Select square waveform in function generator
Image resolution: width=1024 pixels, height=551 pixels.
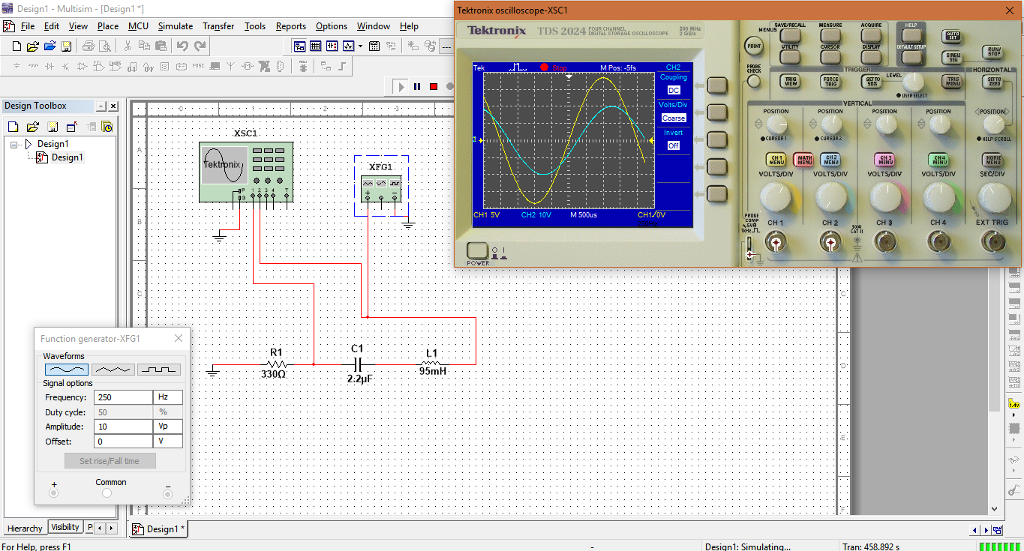coord(159,370)
